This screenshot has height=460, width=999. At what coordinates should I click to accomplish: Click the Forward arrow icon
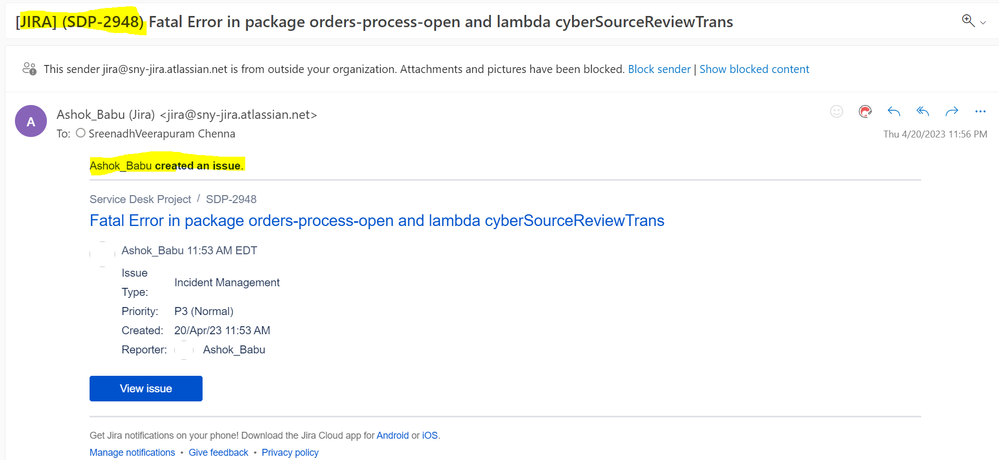[x=952, y=111]
